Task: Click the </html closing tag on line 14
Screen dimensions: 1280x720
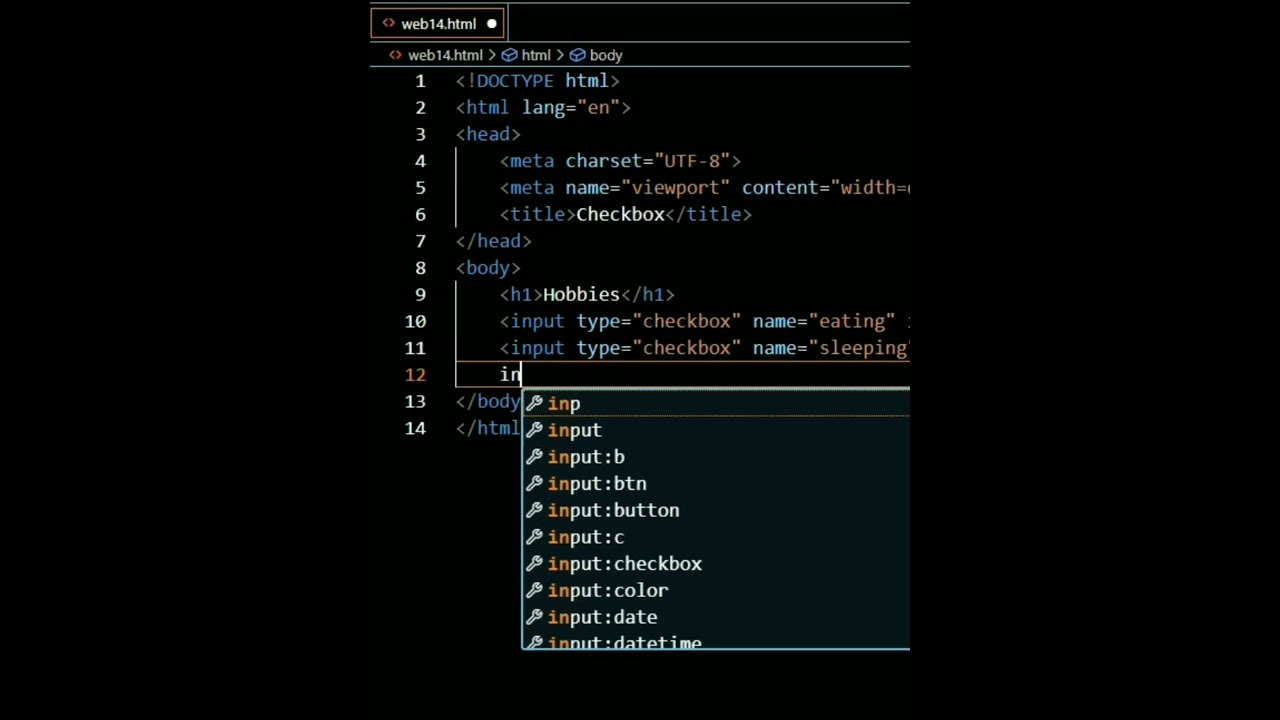Action: [x=488, y=428]
